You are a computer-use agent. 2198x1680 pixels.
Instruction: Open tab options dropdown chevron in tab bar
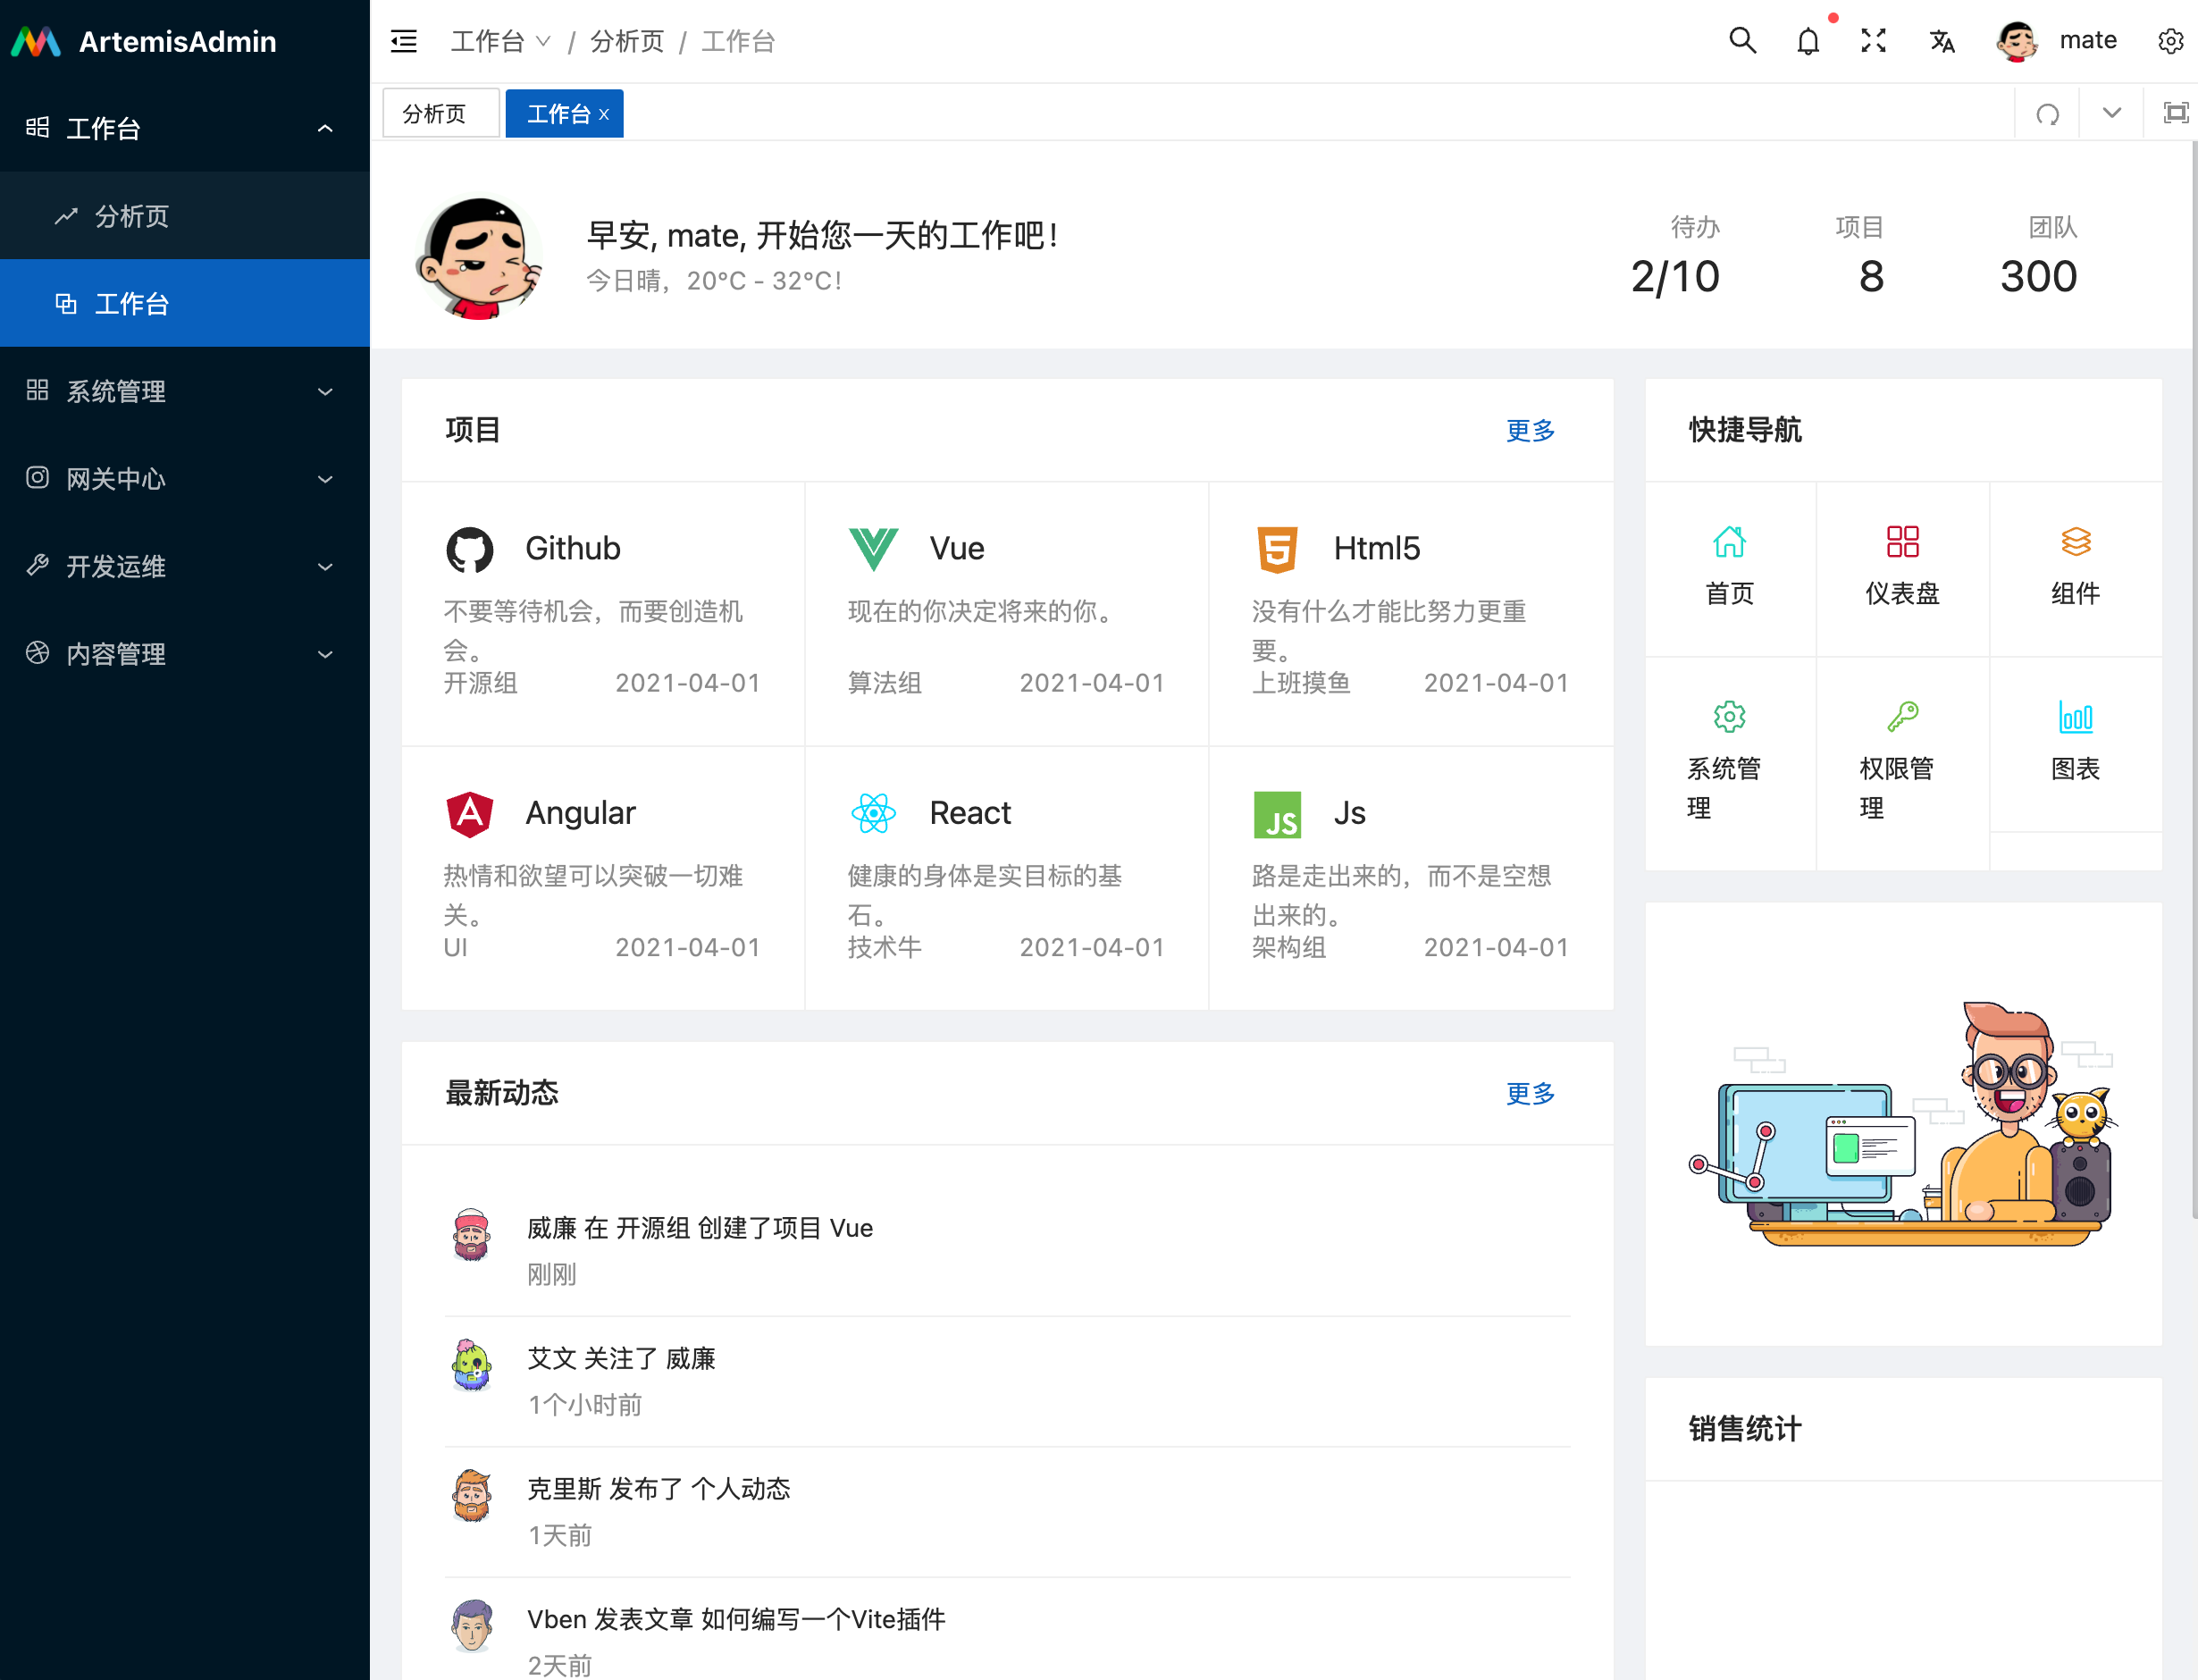pyautogui.click(x=2111, y=113)
